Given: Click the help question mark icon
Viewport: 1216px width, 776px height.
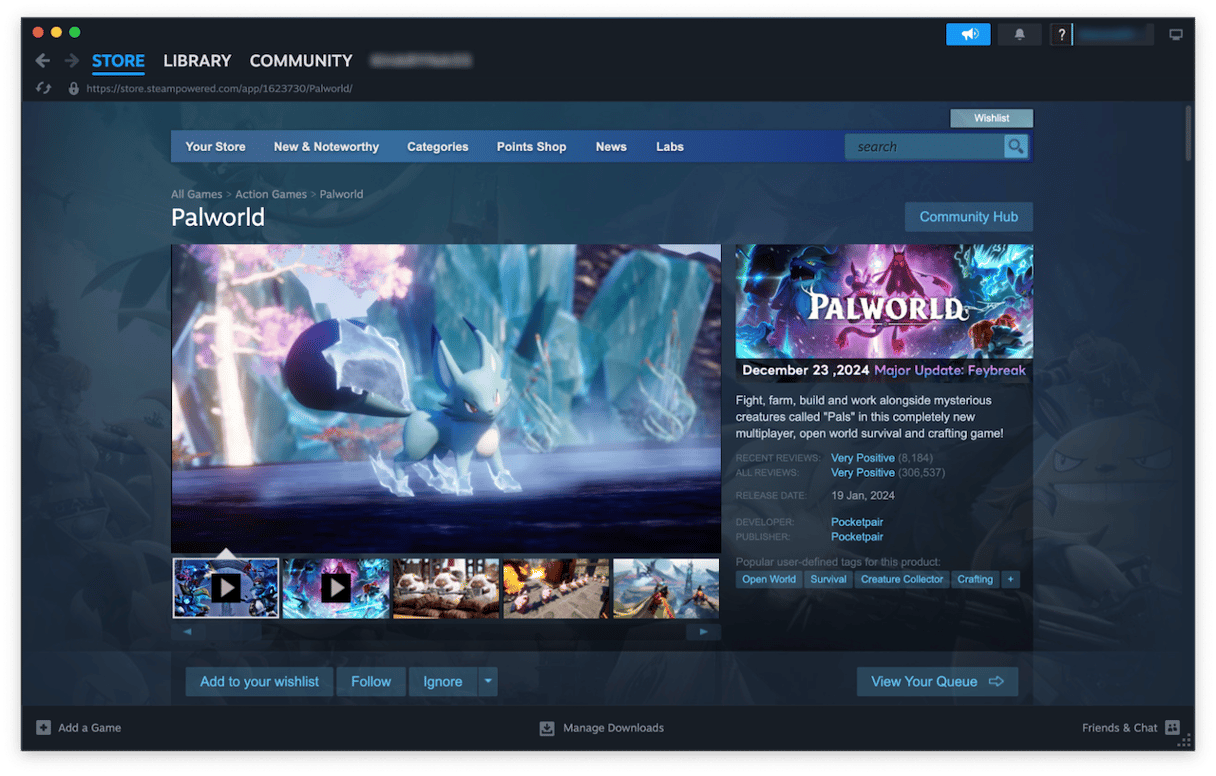Looking at the screenshot, I should [x=1061, y=35].
